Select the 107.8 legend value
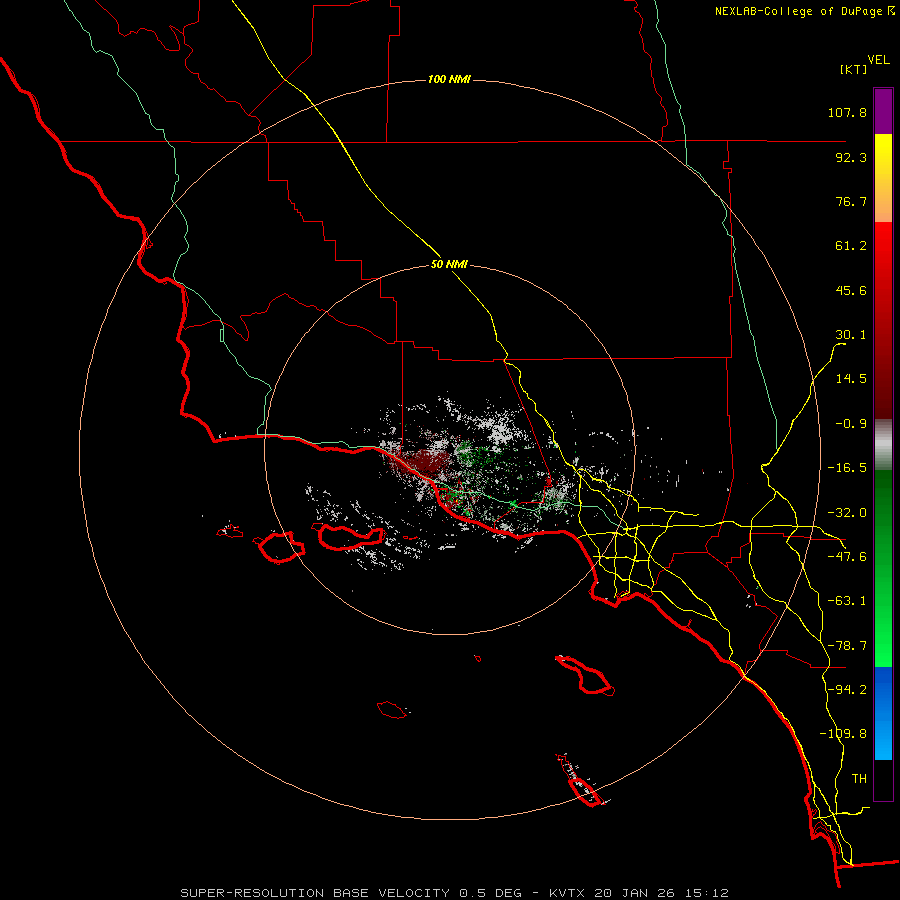 (847, 112)
